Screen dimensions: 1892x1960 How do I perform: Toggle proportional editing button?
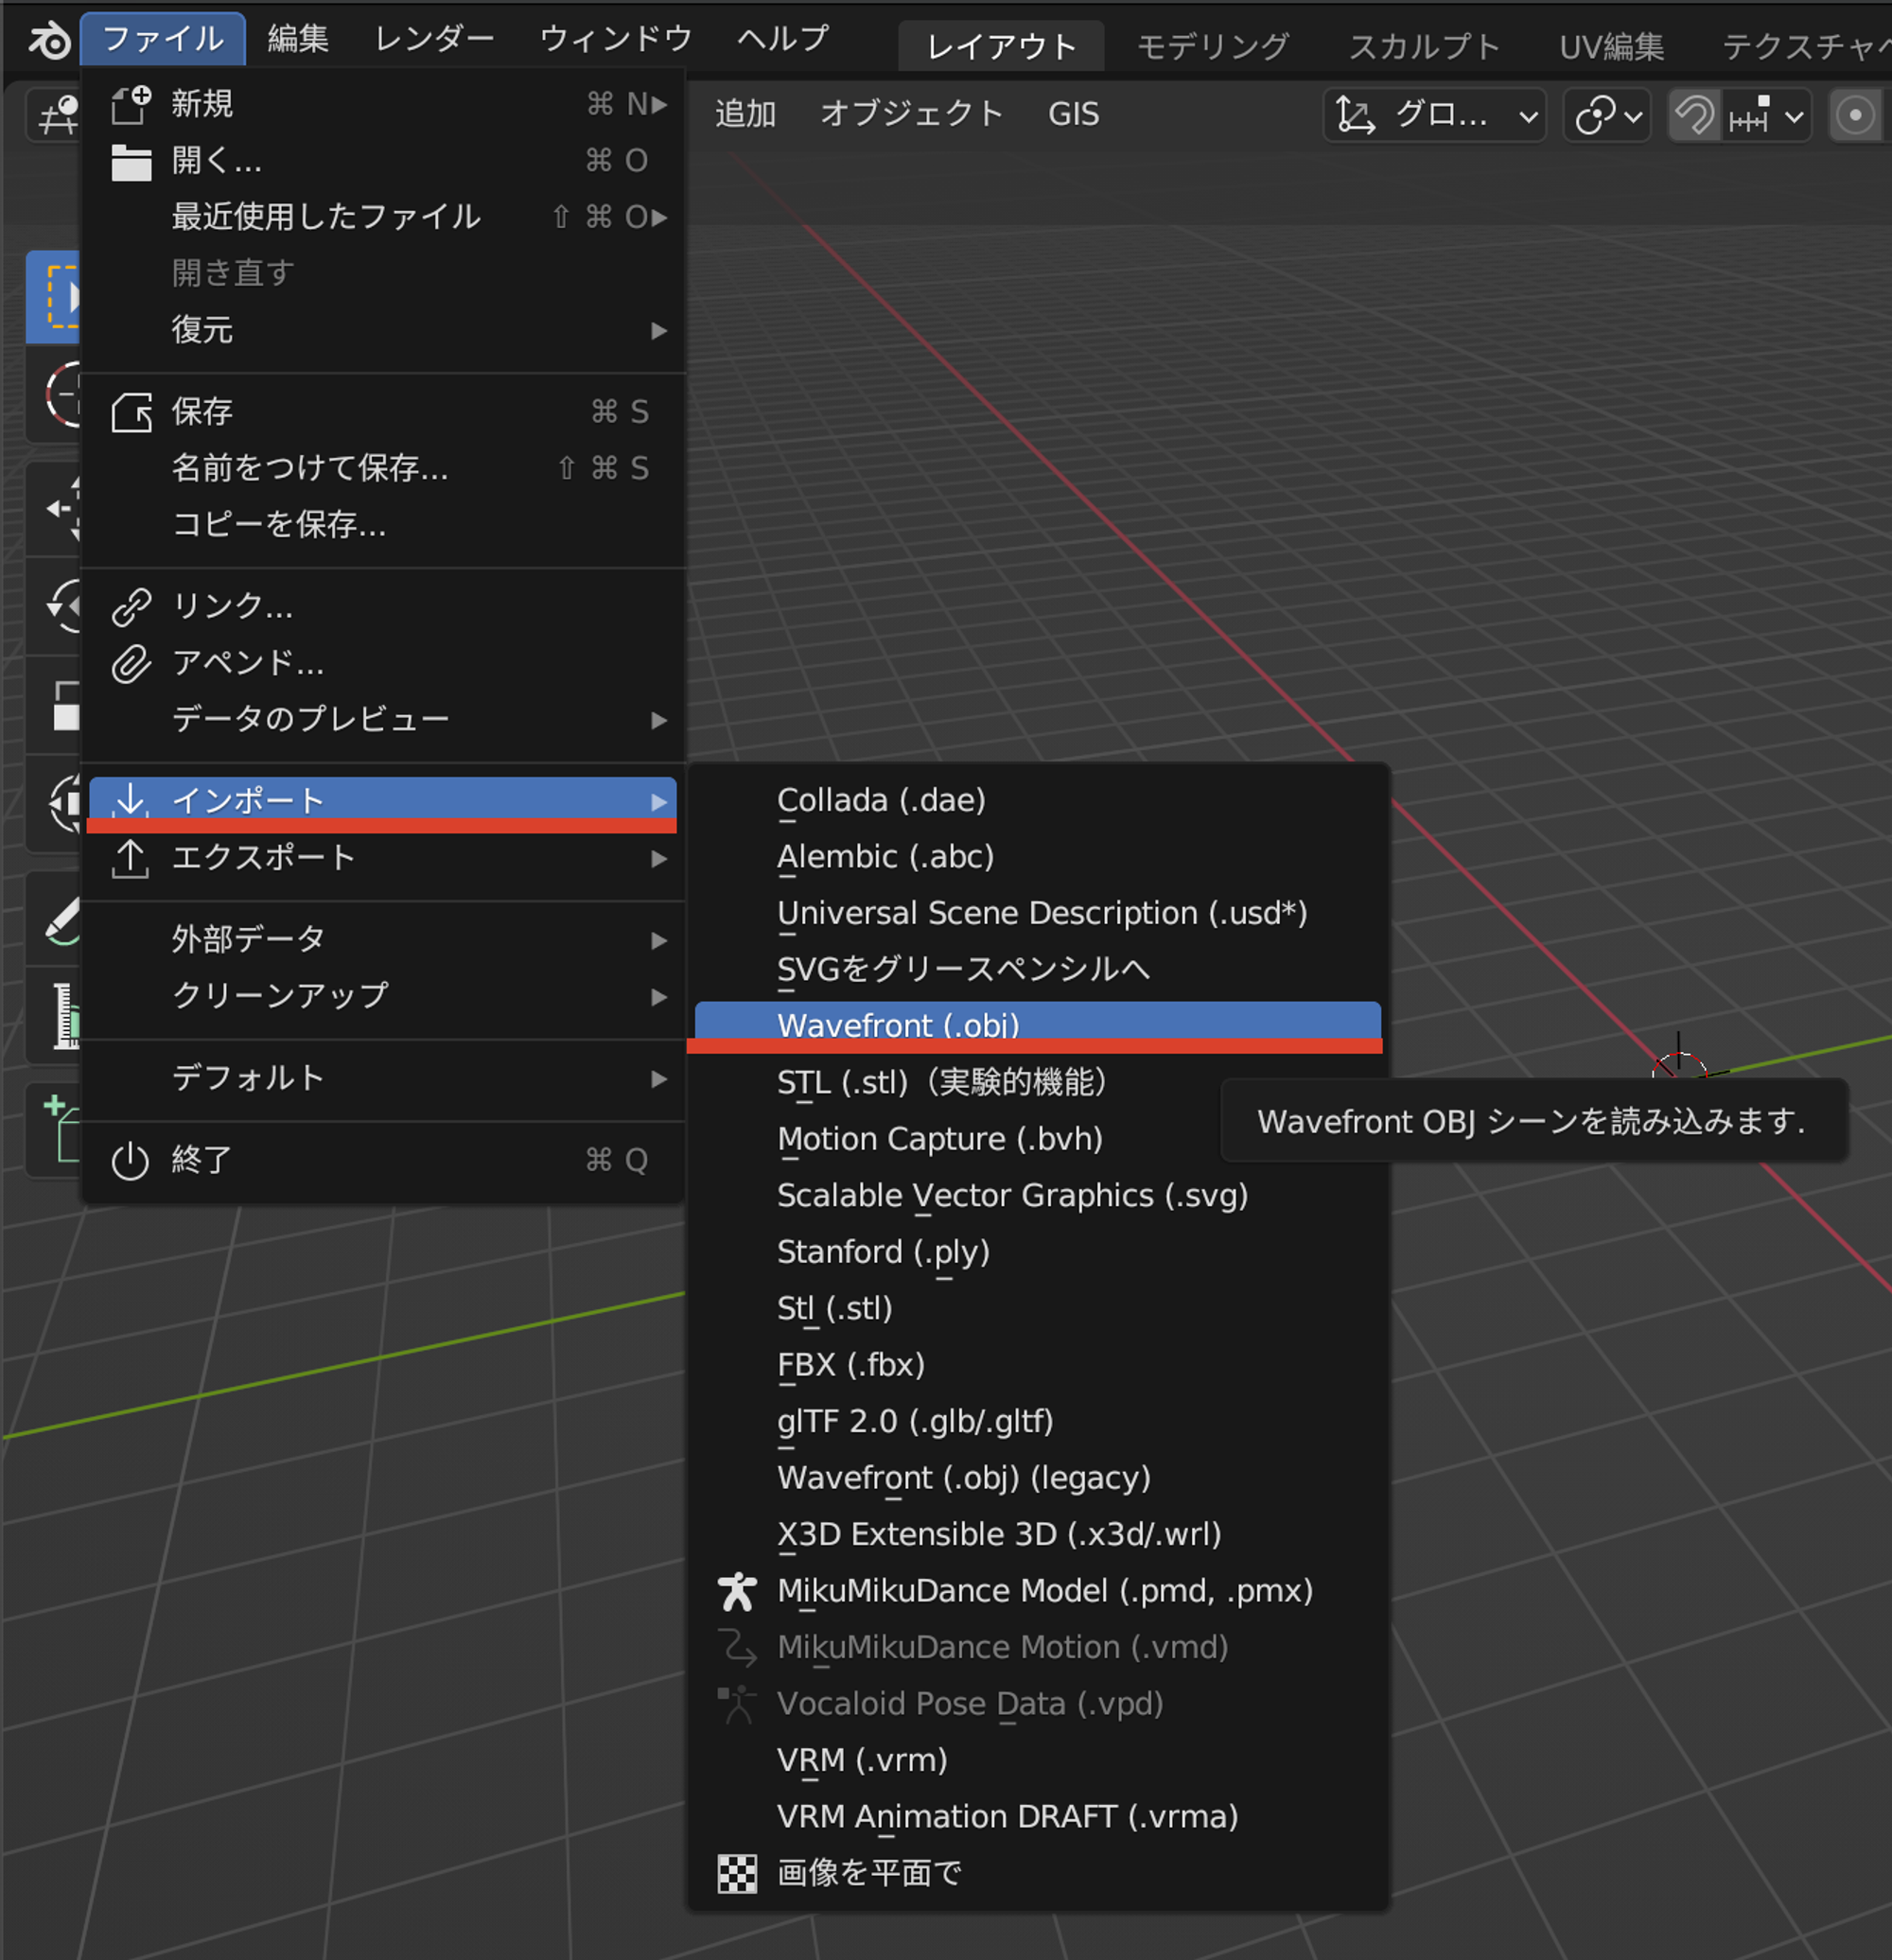(x=1855, y=116)
